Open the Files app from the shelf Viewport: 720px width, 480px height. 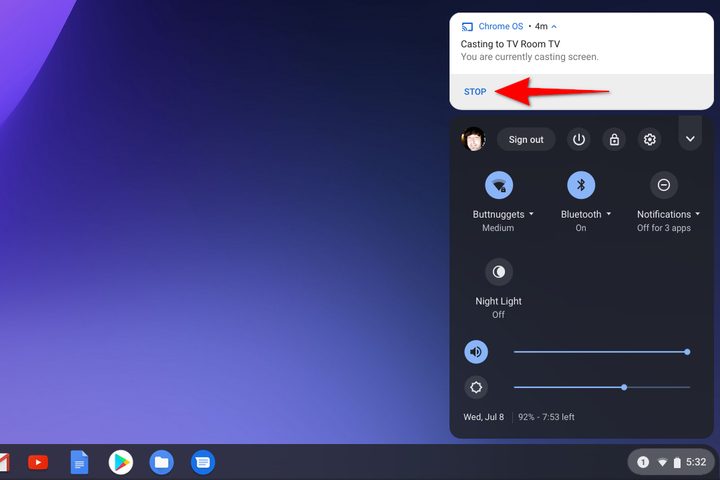(x=162, y=462)
